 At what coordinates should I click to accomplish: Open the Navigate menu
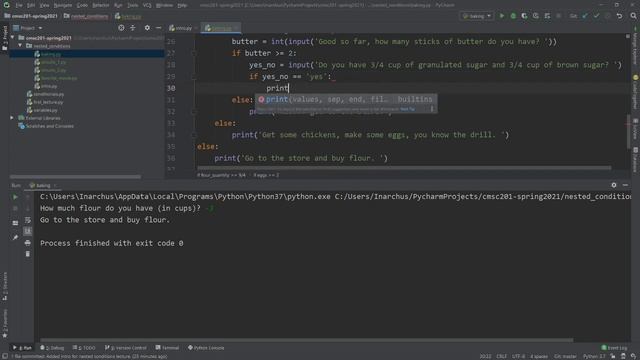pyautogui.click(x=63, y=5)
